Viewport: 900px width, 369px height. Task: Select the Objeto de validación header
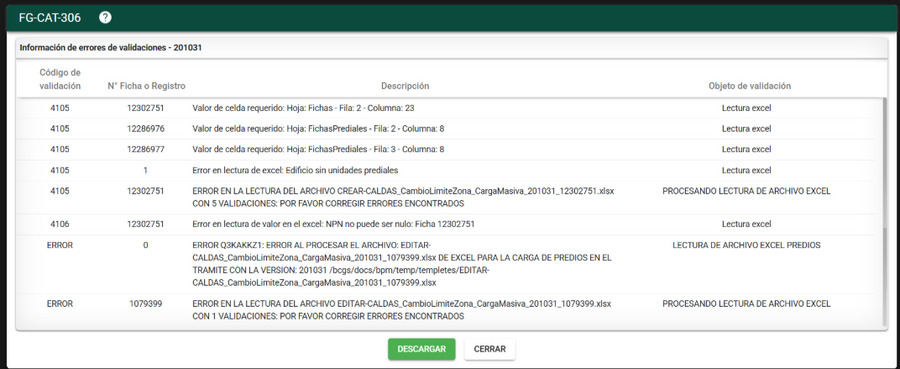pos(750,86)
